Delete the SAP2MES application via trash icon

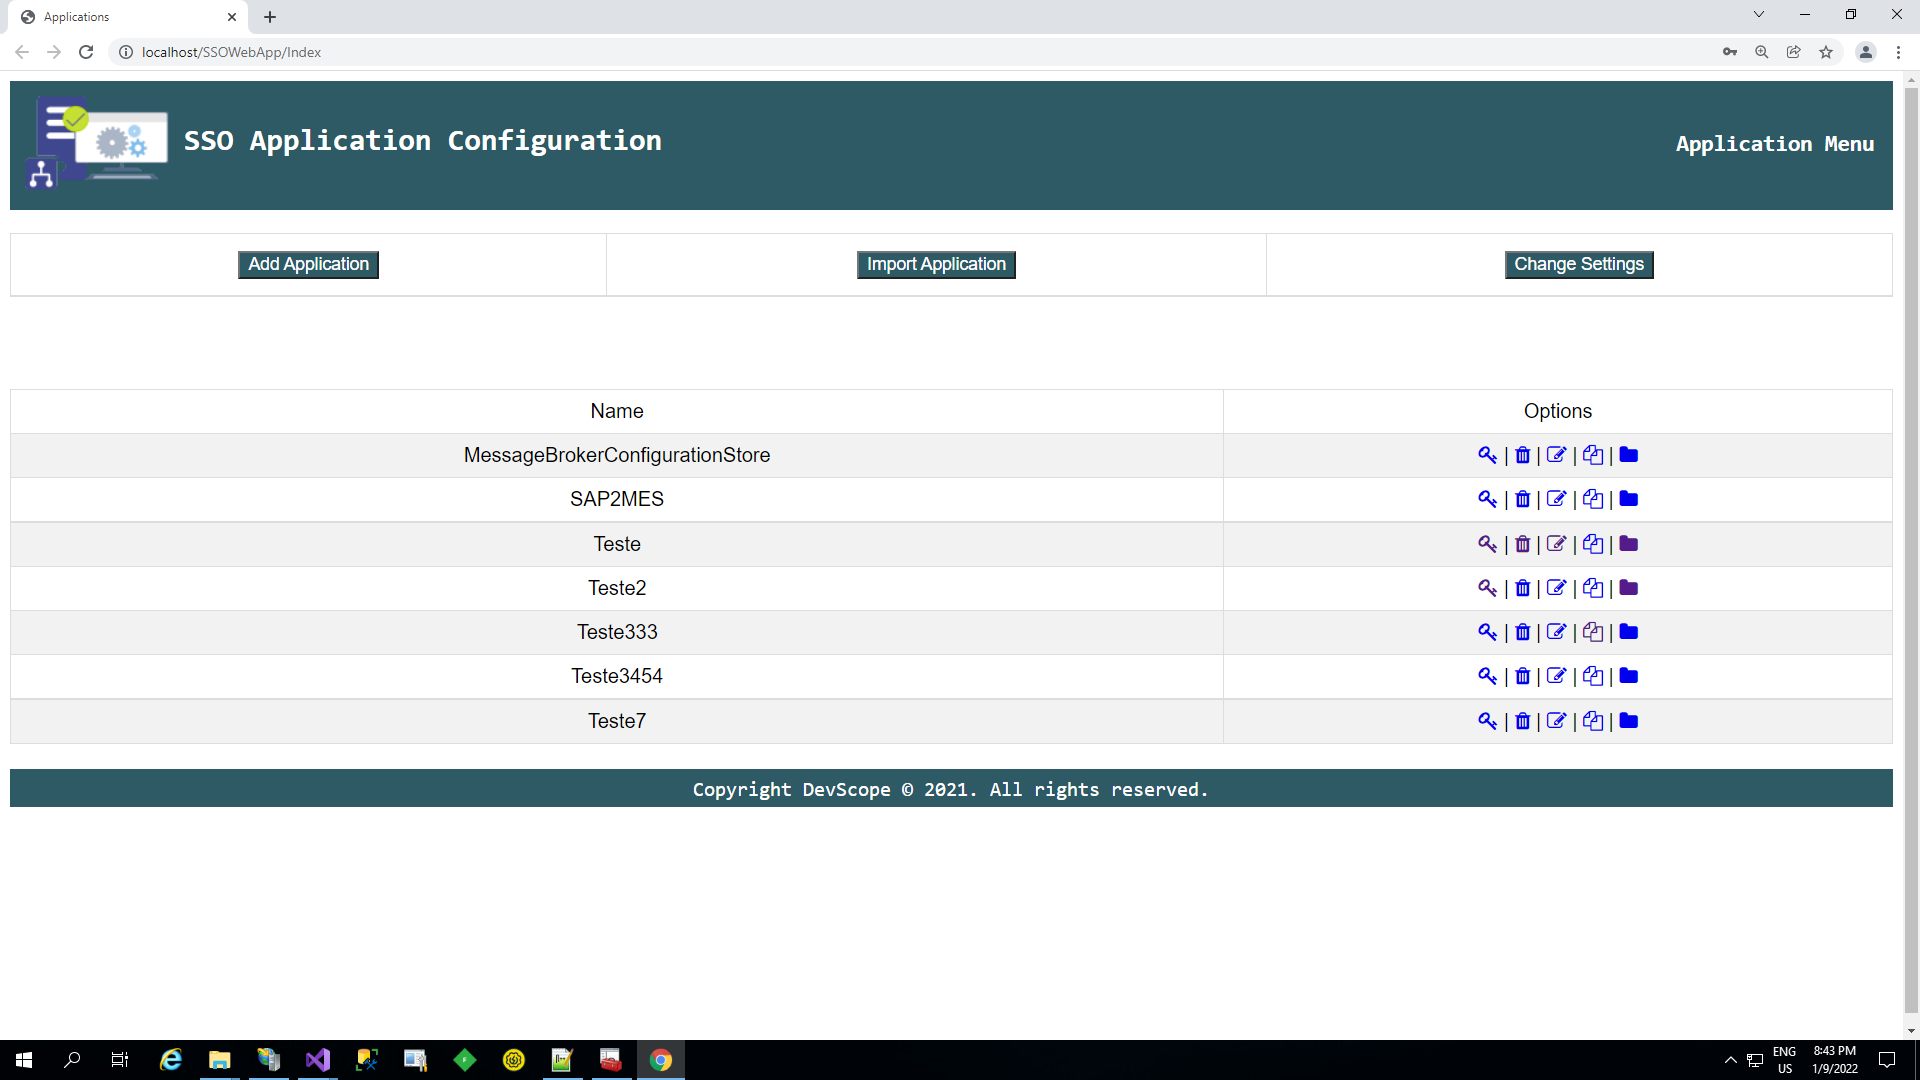click(x=1522, y=499)
